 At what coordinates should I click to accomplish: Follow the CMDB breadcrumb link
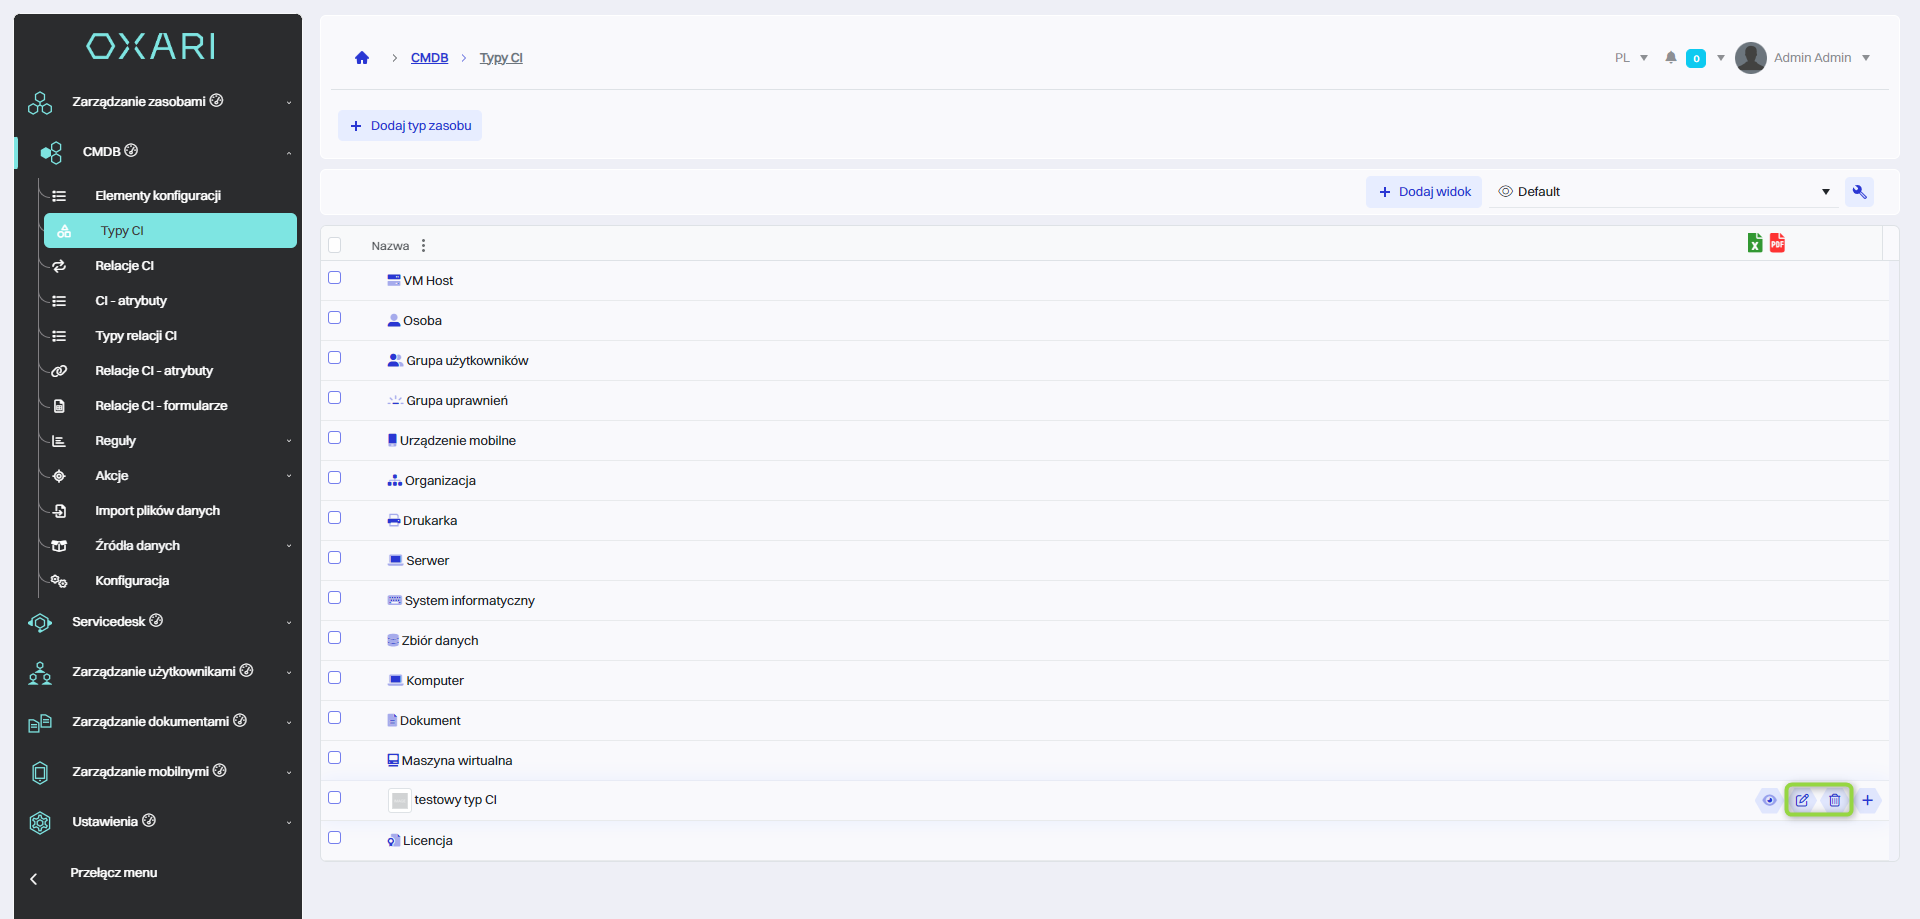[429, 58]
